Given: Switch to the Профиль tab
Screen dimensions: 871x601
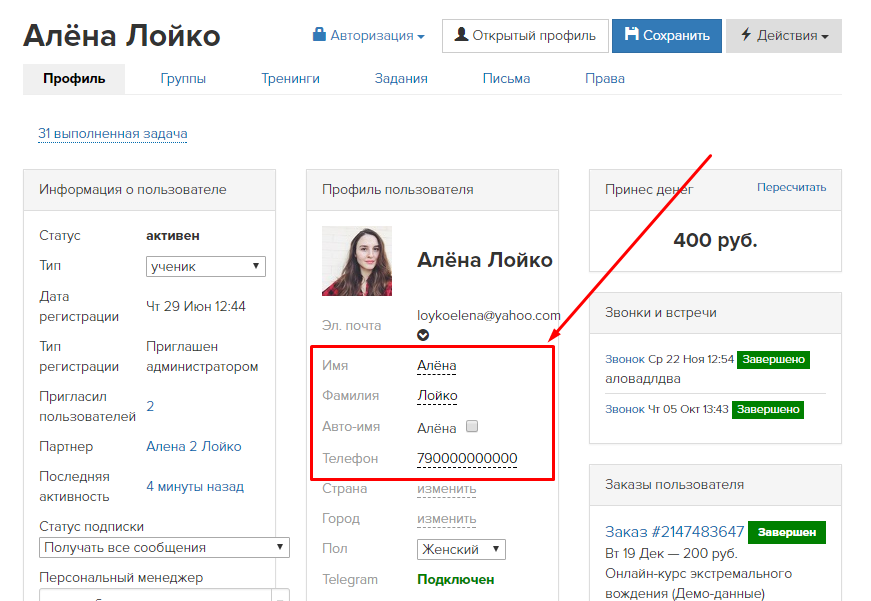Looking at the screenshot, I should tap(74, 78).
